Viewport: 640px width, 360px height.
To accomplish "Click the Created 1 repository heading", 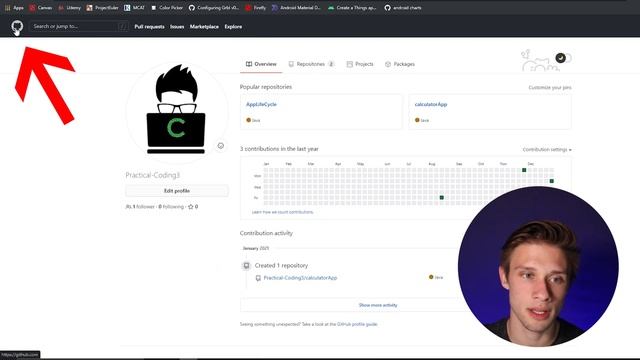I will pos(281,265).
